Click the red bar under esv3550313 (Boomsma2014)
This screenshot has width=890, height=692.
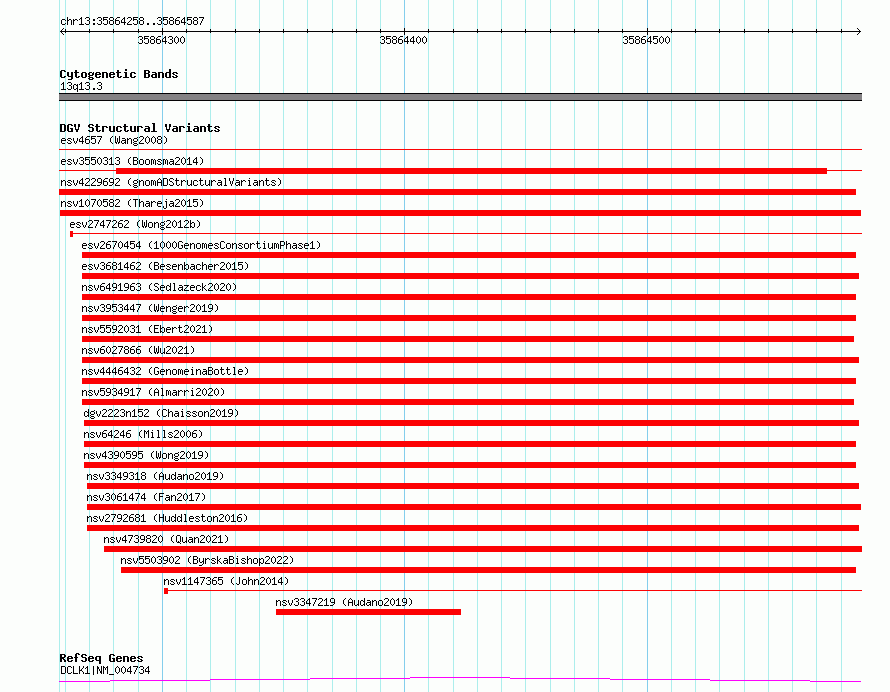point(471,171)
